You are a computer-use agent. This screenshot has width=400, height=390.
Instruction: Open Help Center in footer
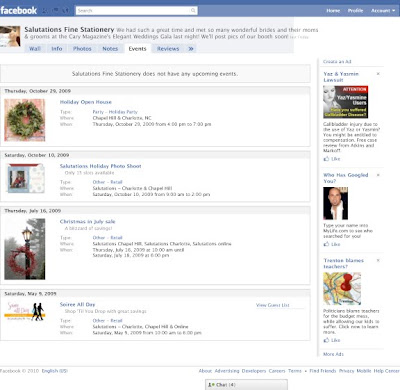pos(386,371)
